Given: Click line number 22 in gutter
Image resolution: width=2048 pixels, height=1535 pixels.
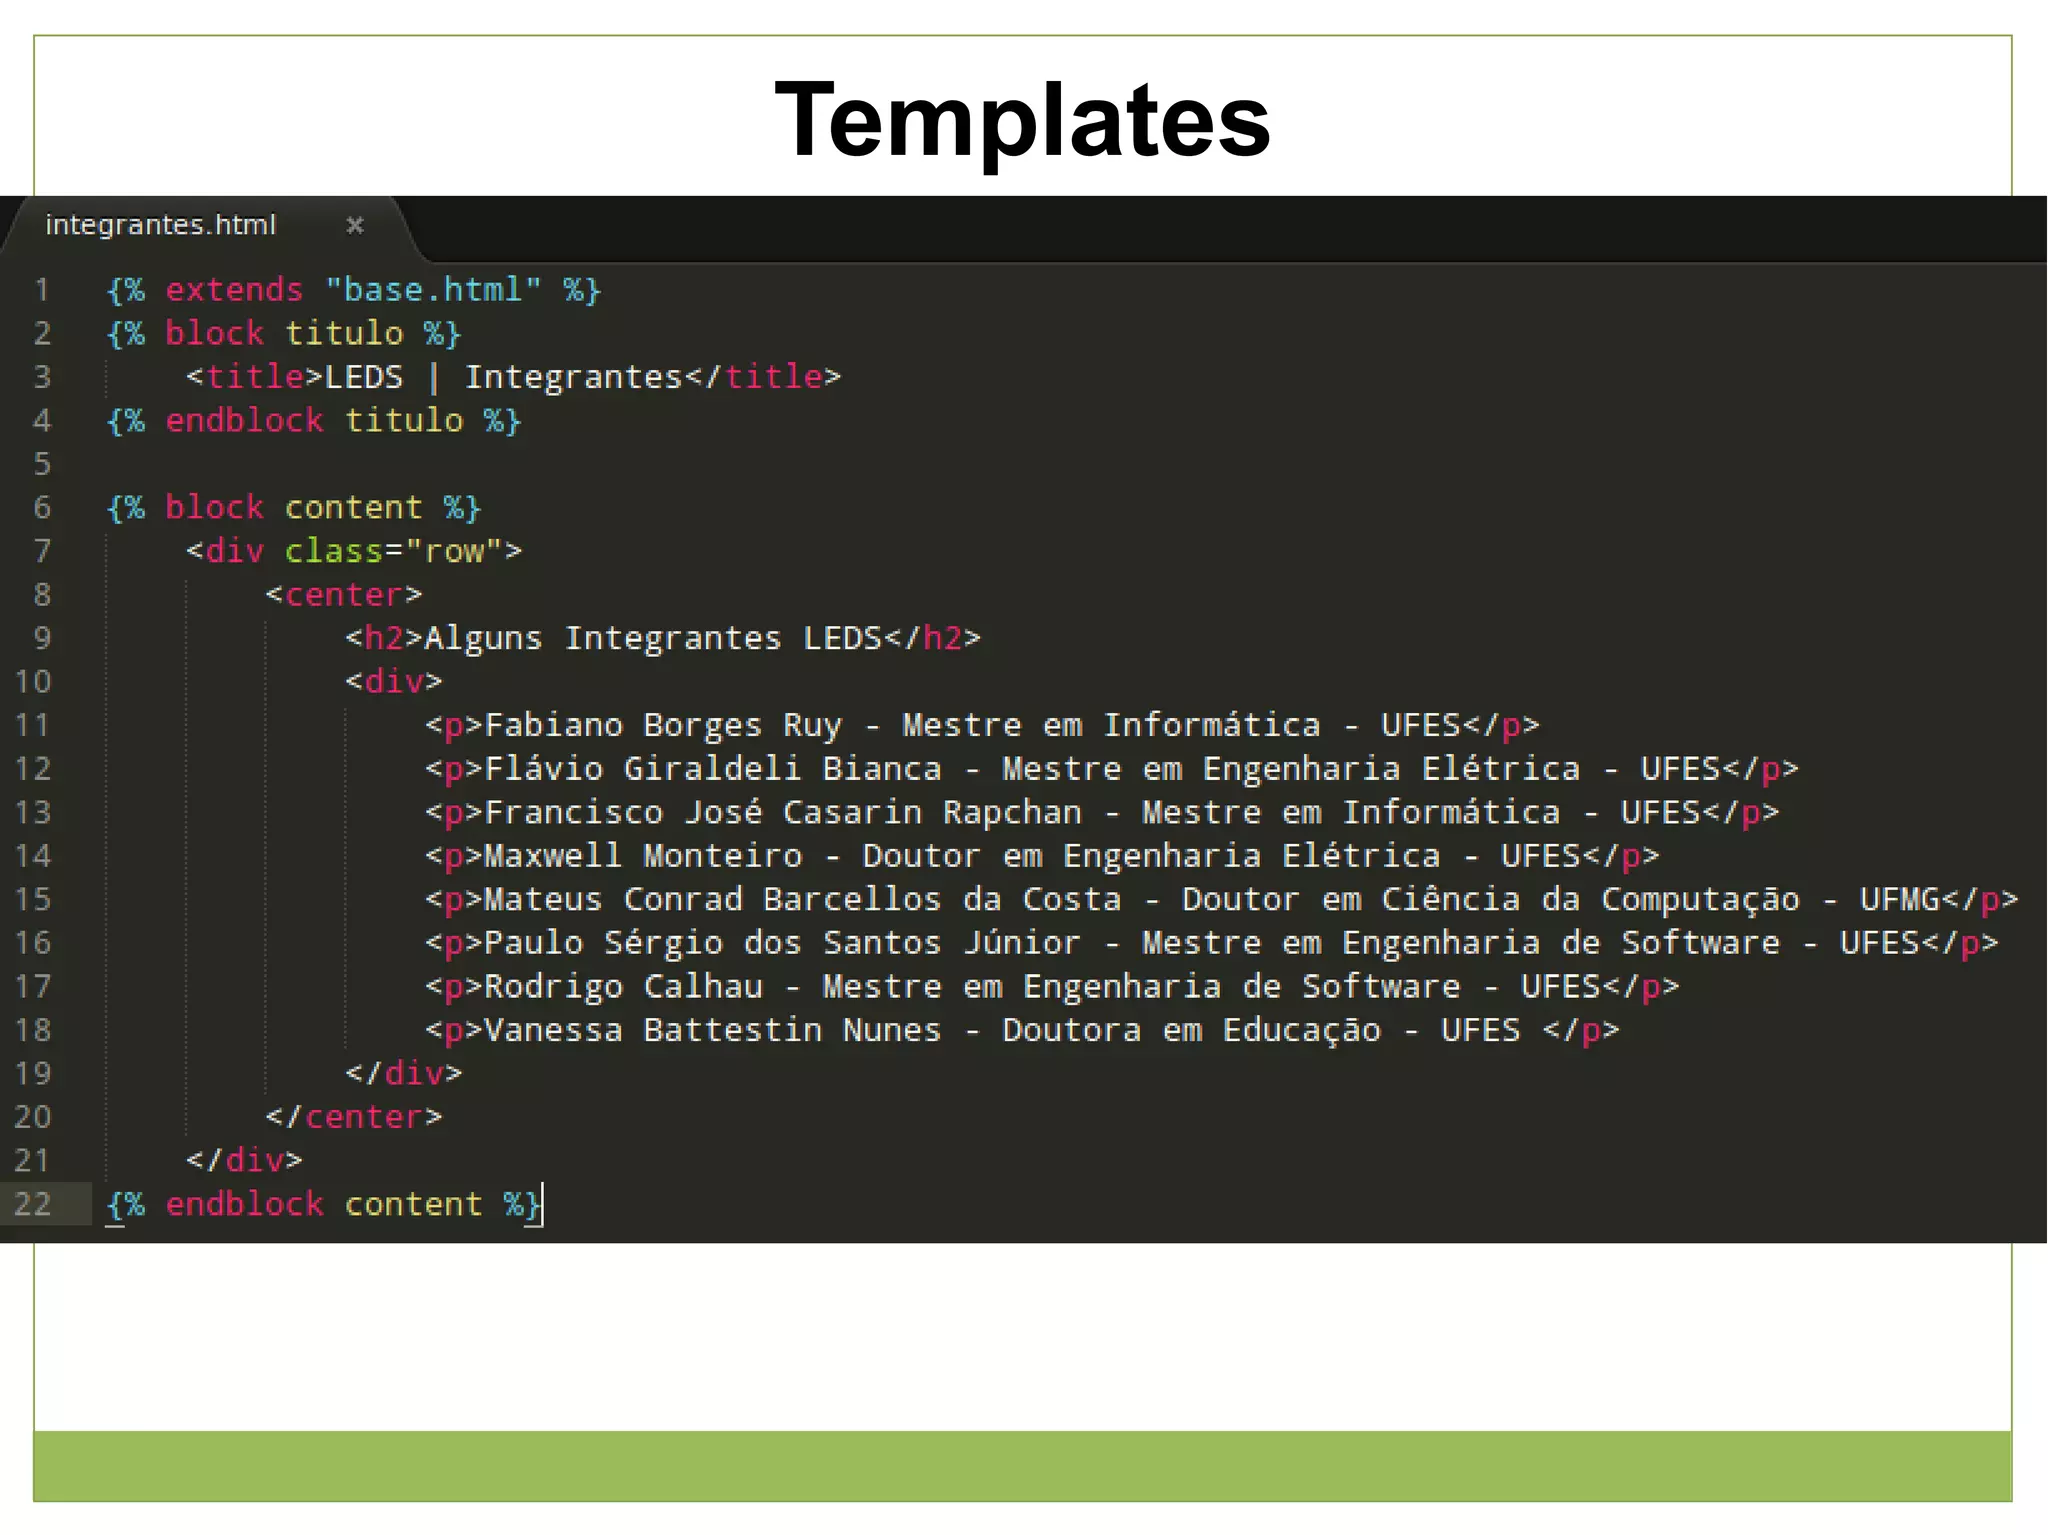Looking at the screenshot, I should 32,1204.
